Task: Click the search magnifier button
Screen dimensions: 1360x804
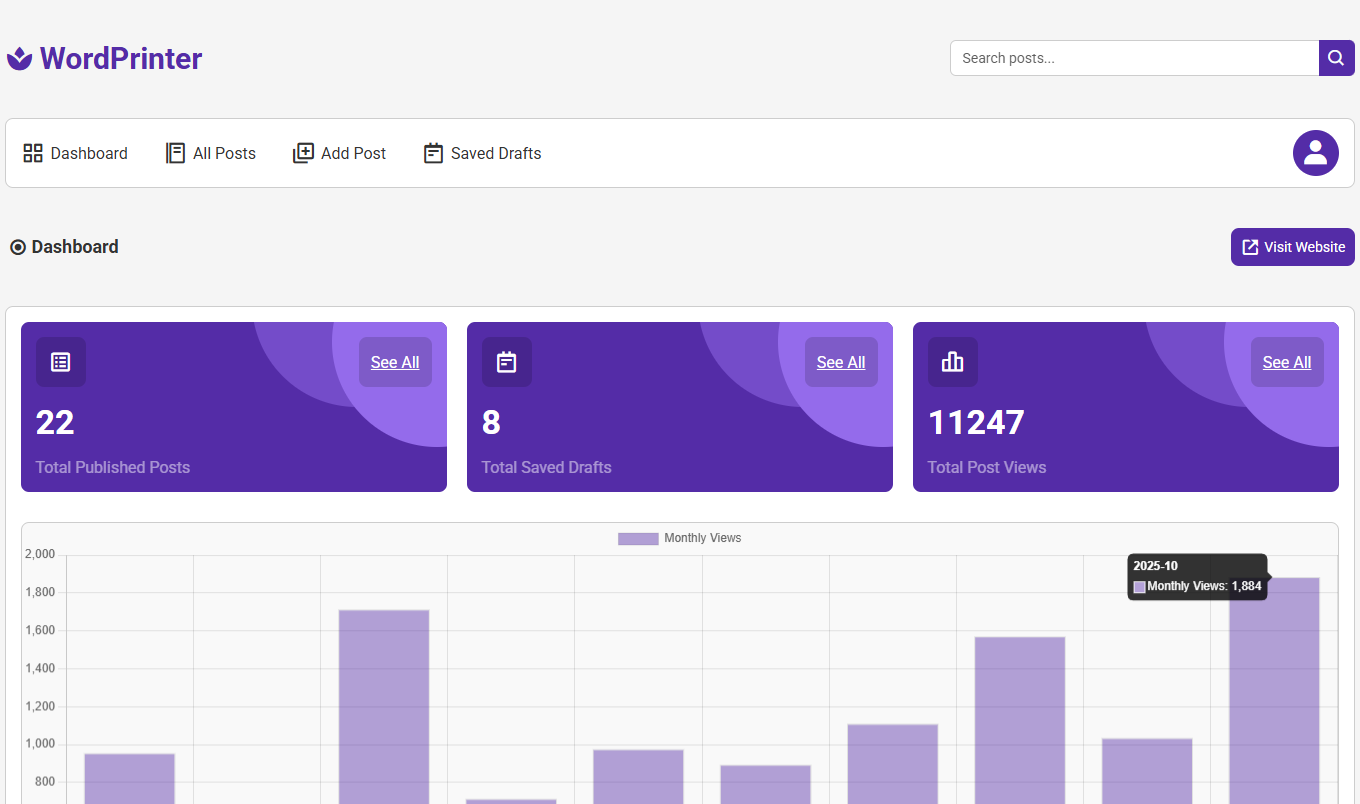Action: tap(1336, 58)
